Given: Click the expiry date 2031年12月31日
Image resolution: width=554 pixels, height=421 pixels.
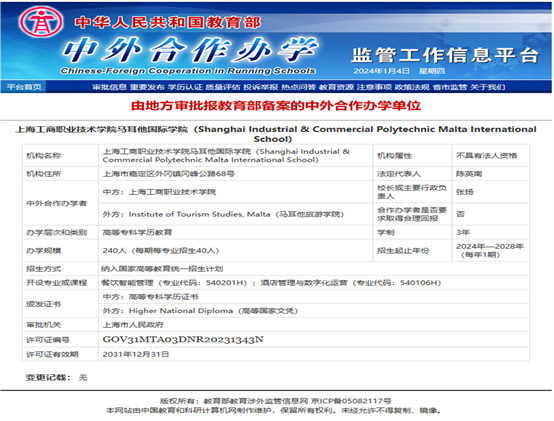Looking at the screenshot, I should coord(136,354).
